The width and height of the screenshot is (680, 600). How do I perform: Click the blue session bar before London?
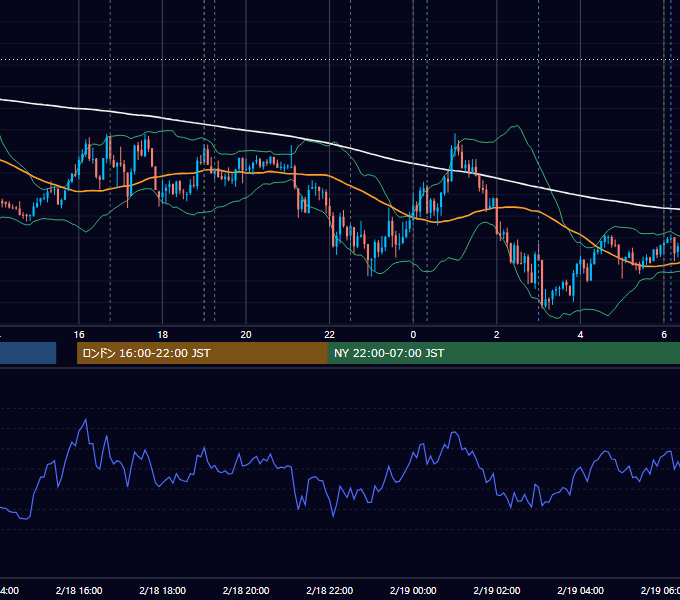(28, 353)
